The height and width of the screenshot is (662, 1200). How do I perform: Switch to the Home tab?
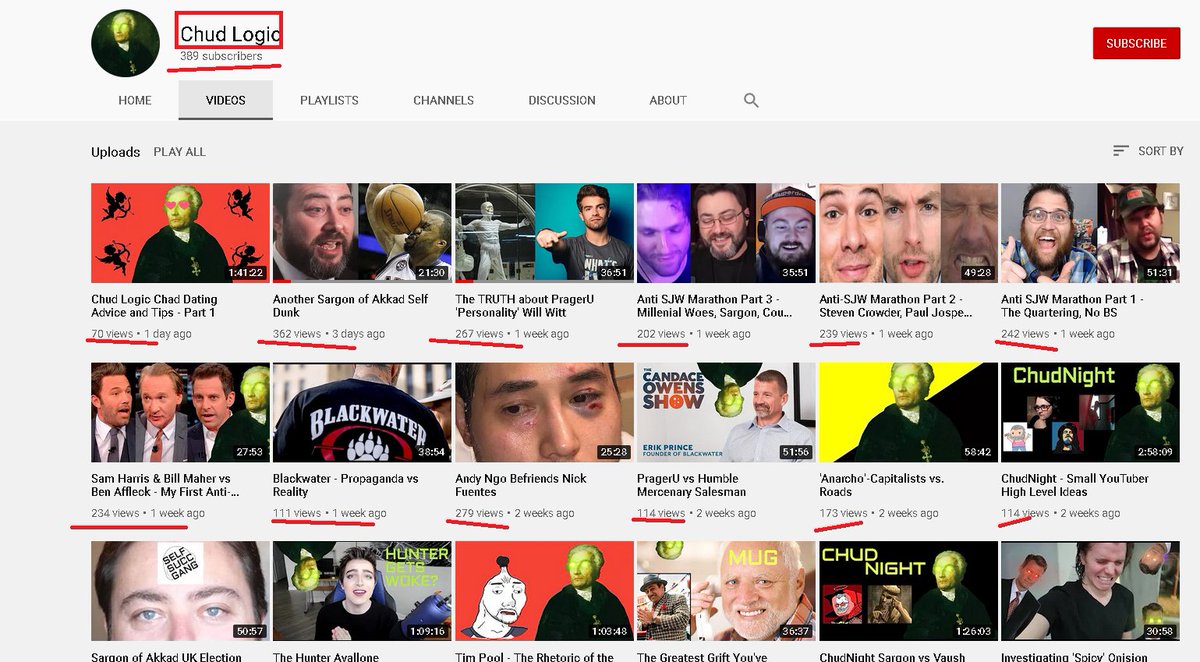pos(135,100)
